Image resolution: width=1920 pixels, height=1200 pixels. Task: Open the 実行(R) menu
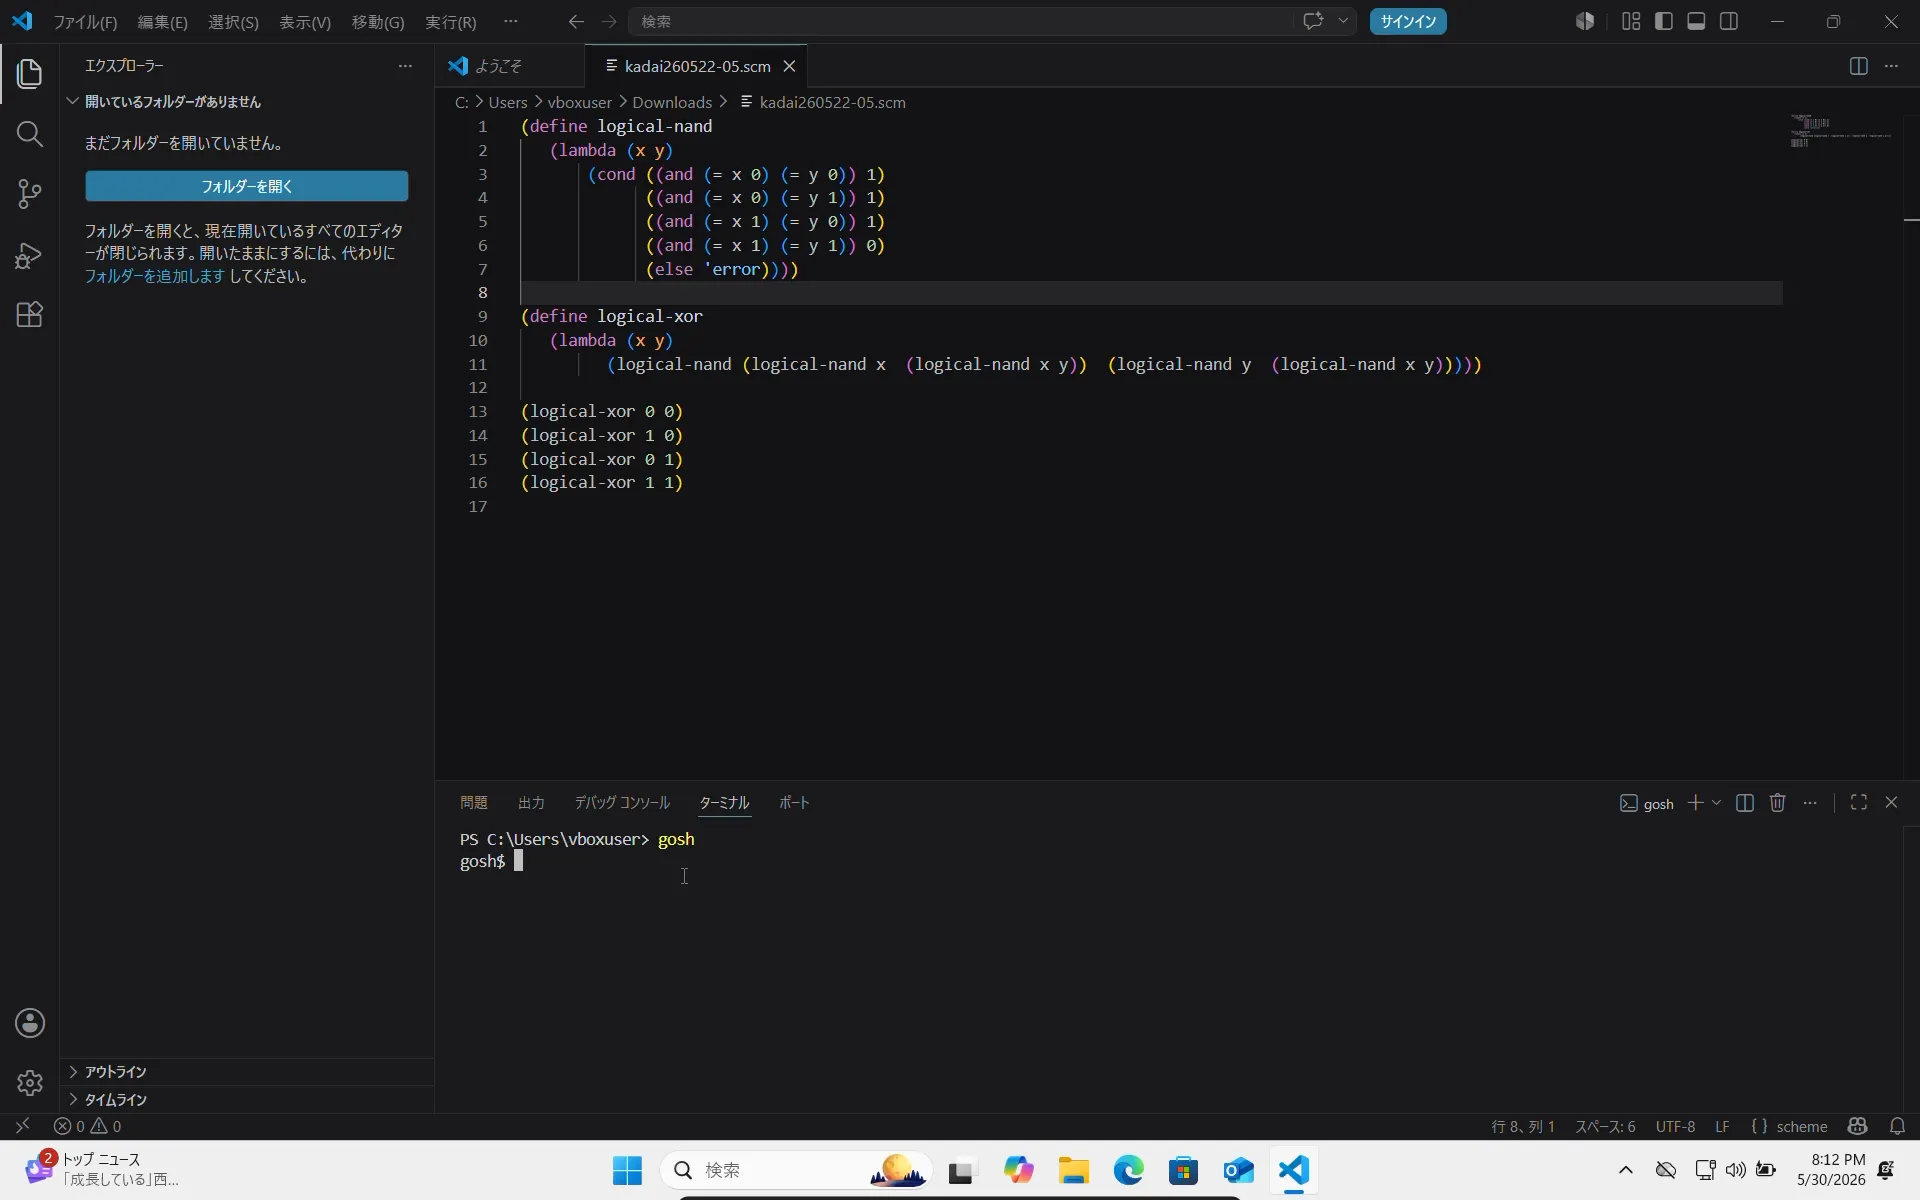pos(451,22)
